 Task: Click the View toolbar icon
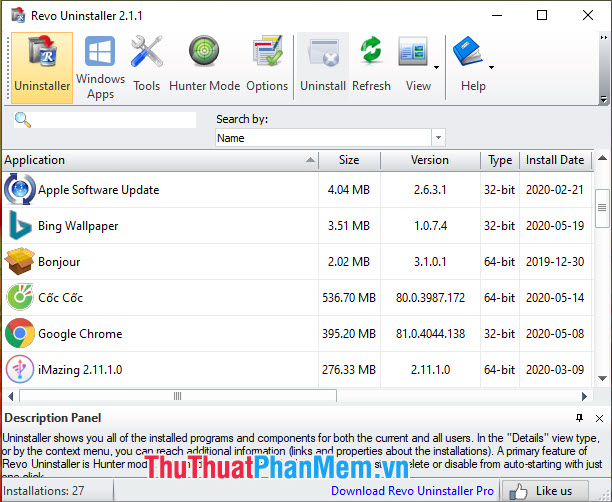tap(413, 51)
